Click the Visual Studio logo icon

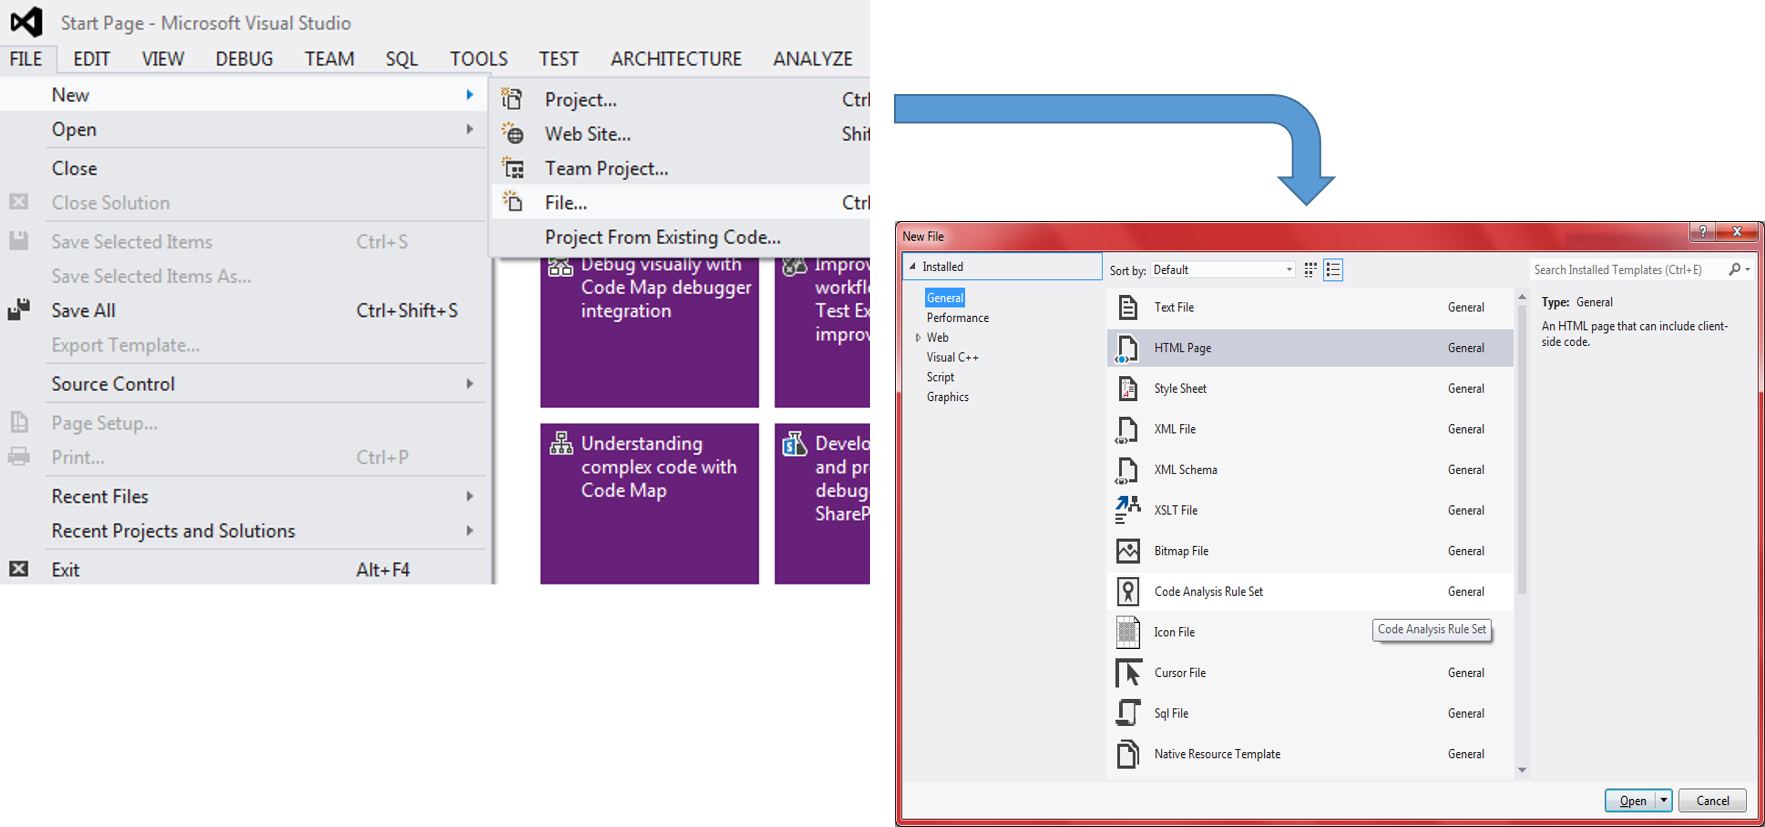coord(26,21)
